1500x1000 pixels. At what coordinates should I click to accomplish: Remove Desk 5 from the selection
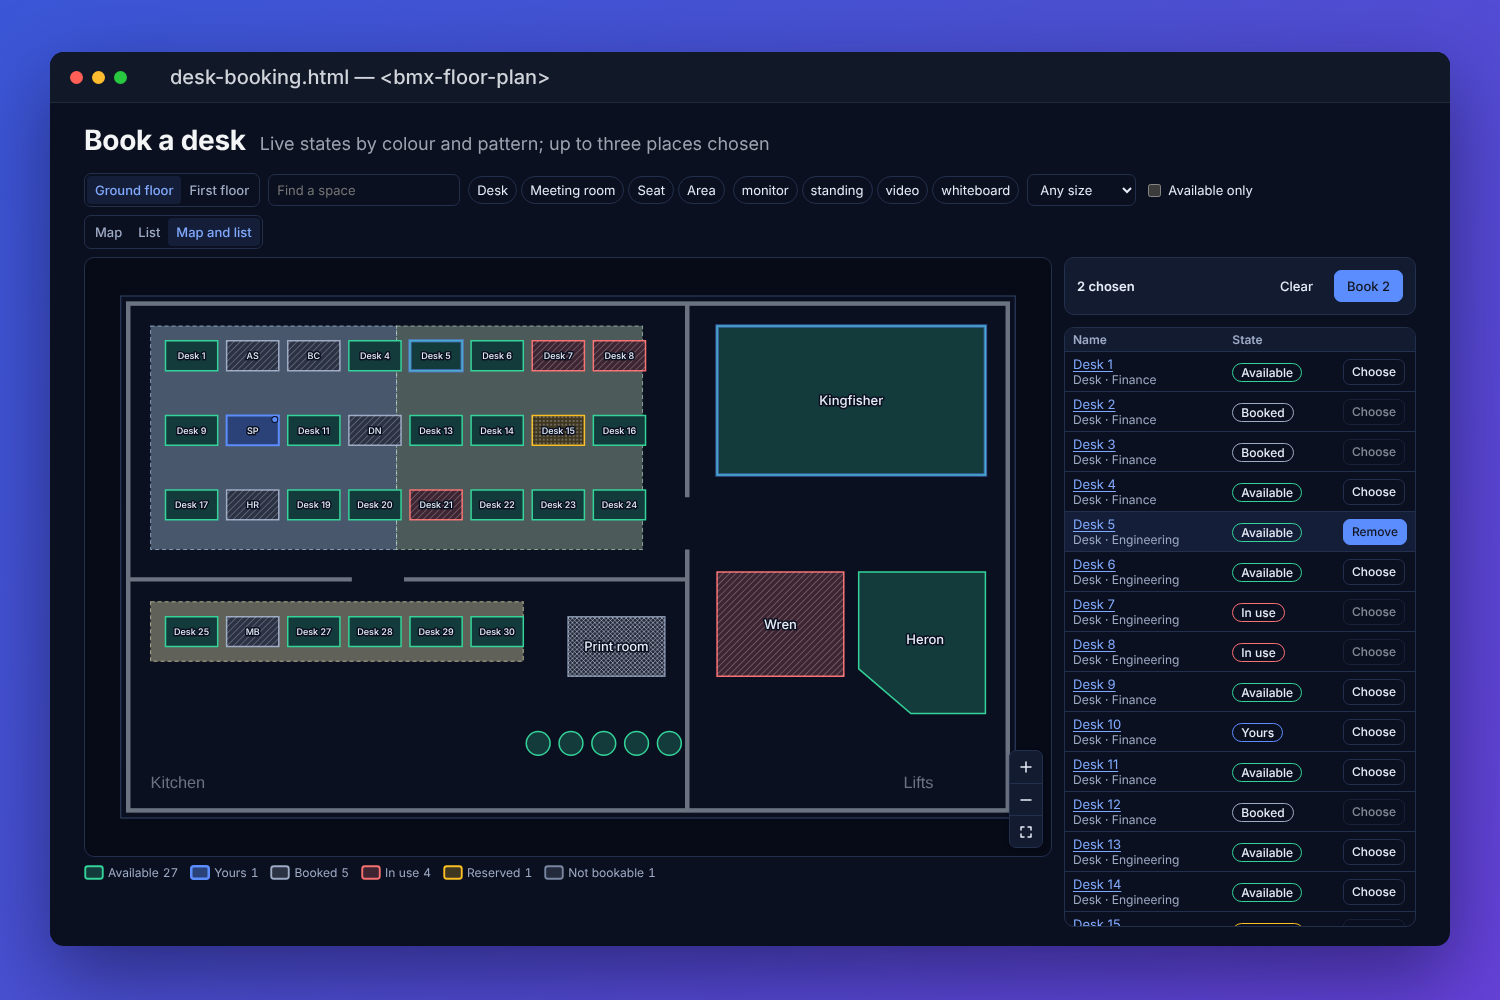tap(1375, 532)
